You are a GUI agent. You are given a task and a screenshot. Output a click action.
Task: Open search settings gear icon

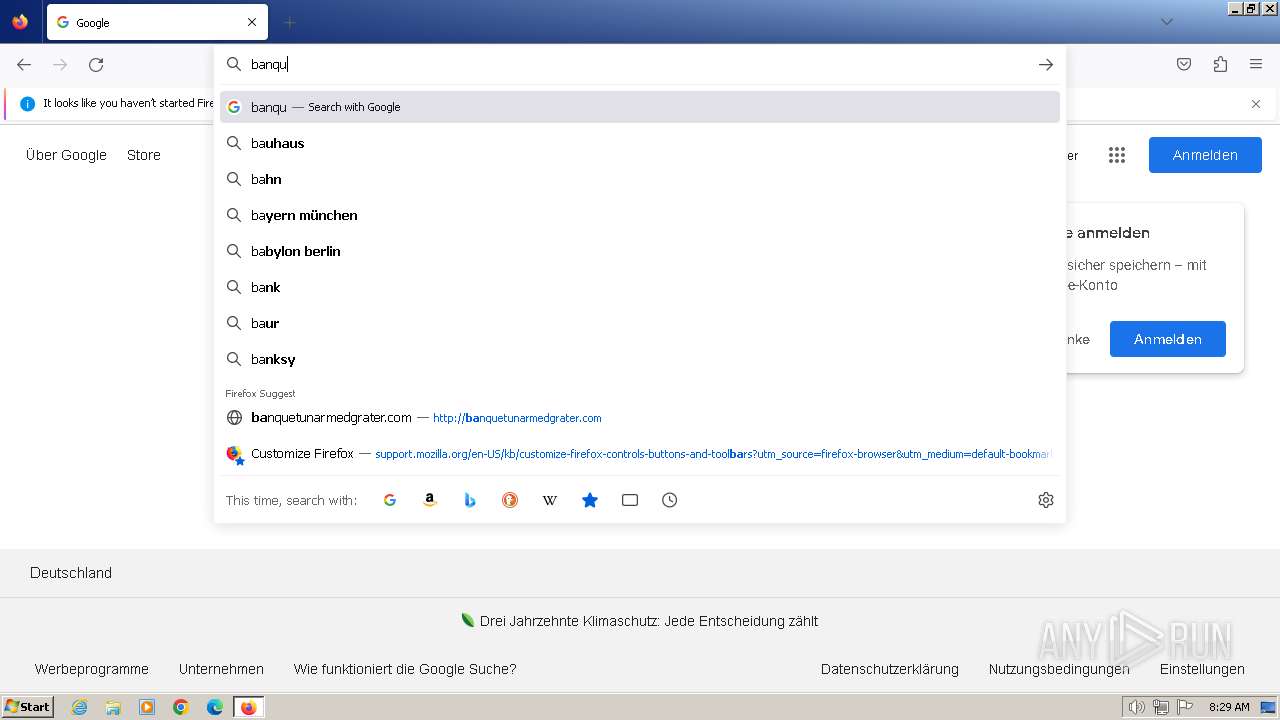(x=1046, y=500)
